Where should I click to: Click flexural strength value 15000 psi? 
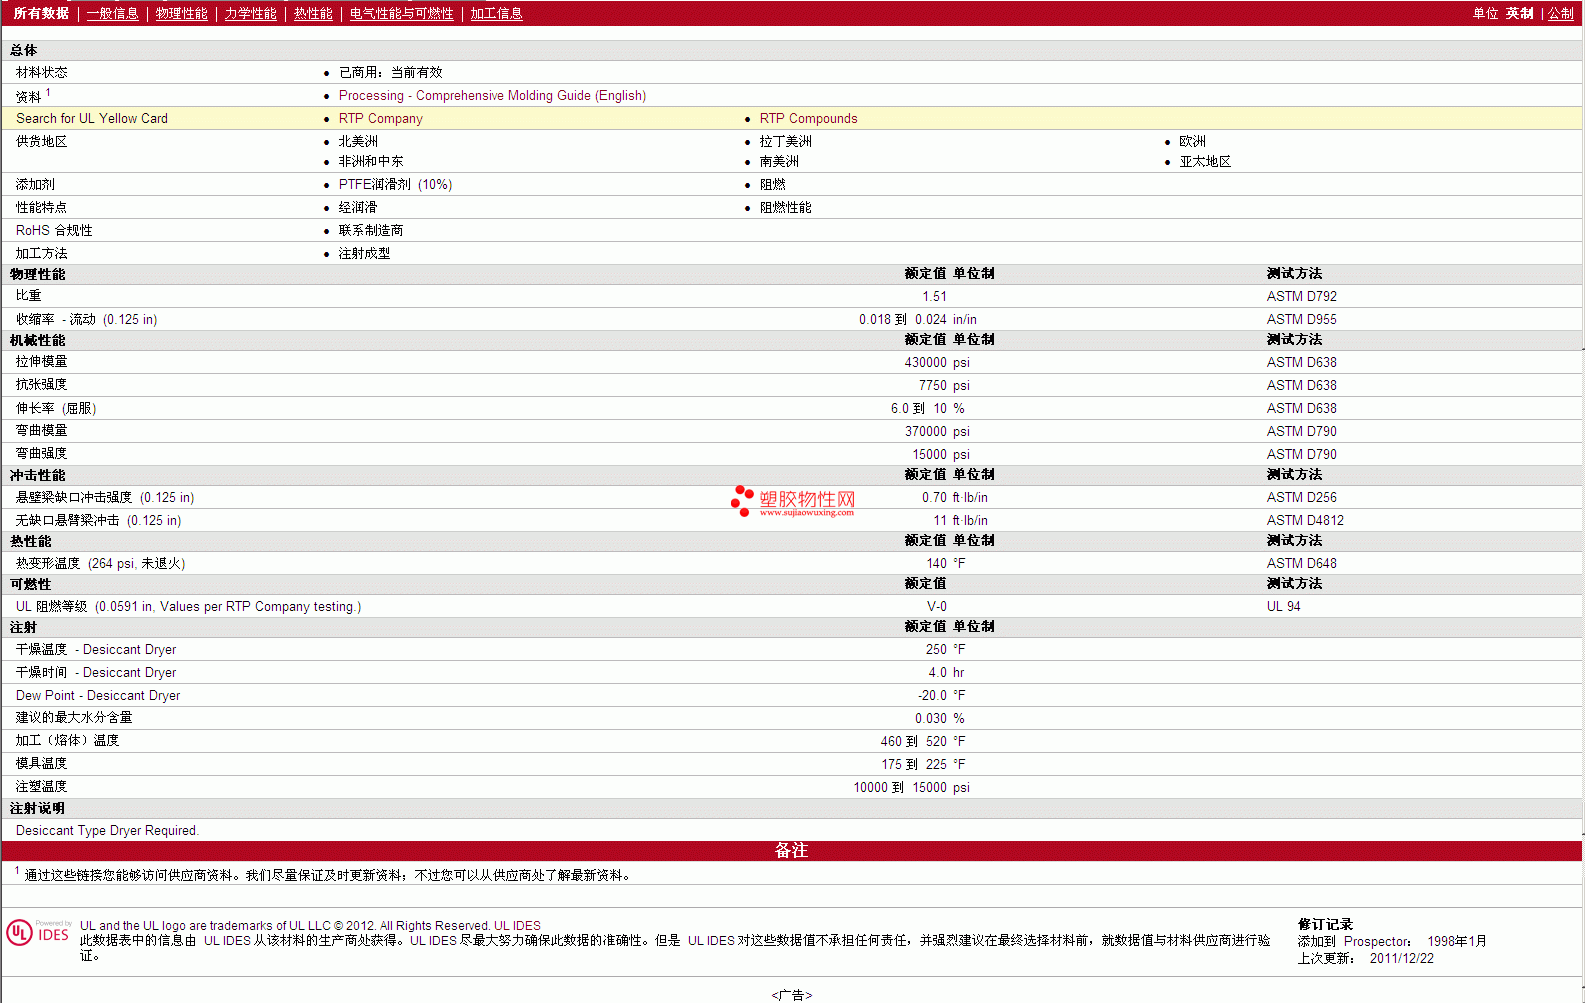(940, 455)
